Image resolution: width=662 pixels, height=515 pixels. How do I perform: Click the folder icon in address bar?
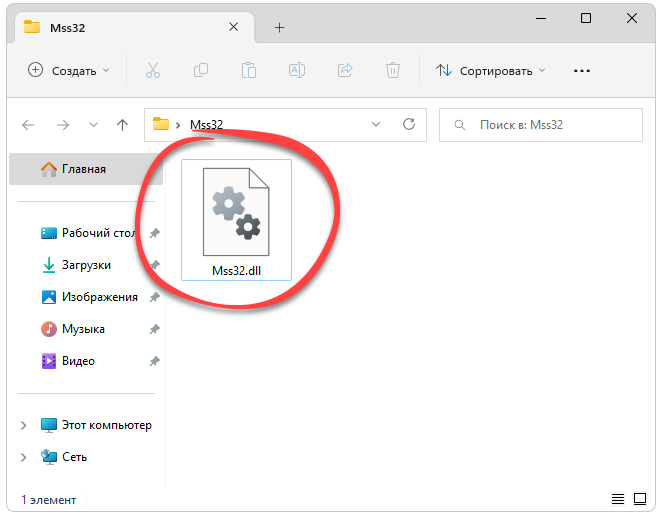pyautogui.click(x=161, y=124)
